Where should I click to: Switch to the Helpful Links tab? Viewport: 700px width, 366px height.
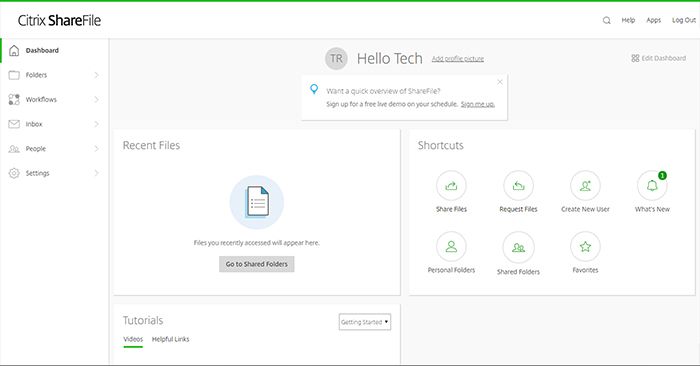171,339
